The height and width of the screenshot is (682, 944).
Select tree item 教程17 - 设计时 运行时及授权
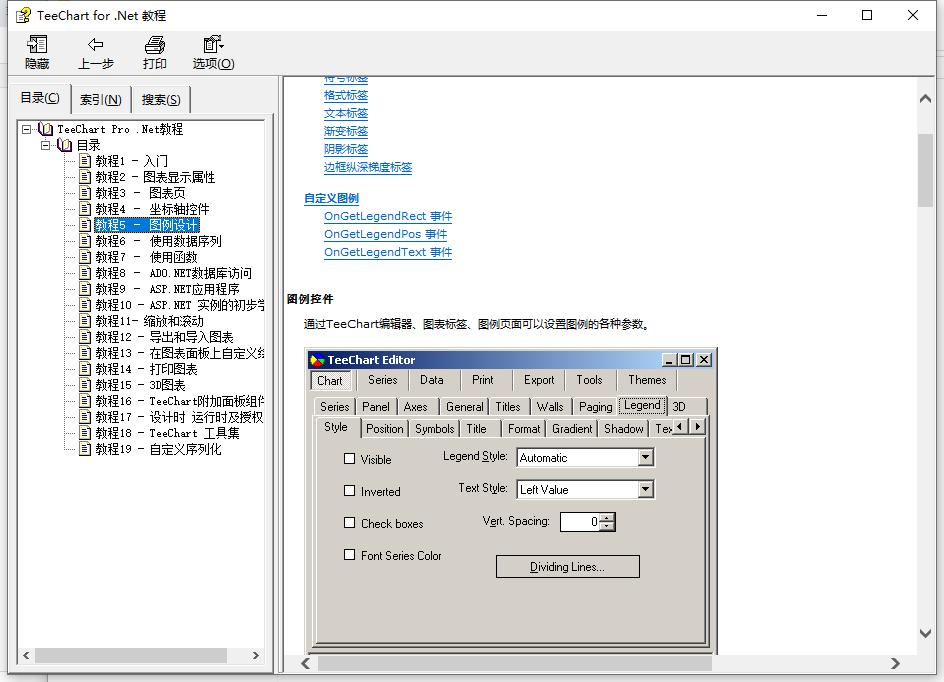pyautogui.click(x=179, y=417)
